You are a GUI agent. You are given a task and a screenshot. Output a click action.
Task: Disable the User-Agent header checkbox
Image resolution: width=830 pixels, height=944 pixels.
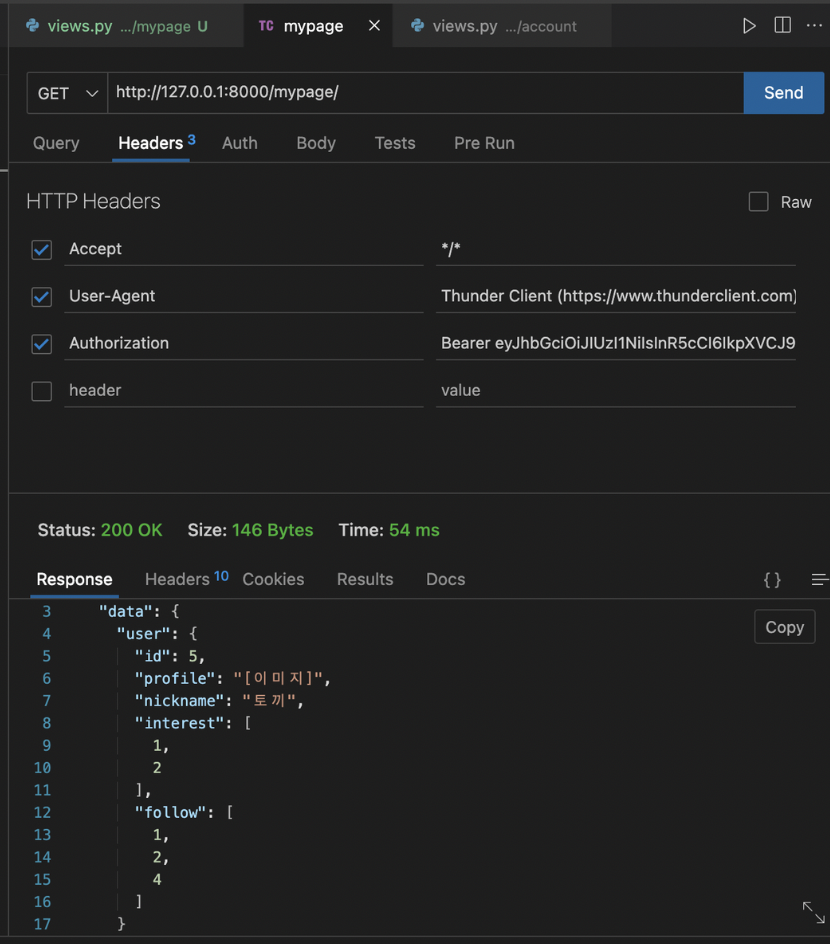pyautogui.click(x=42, y=297)
